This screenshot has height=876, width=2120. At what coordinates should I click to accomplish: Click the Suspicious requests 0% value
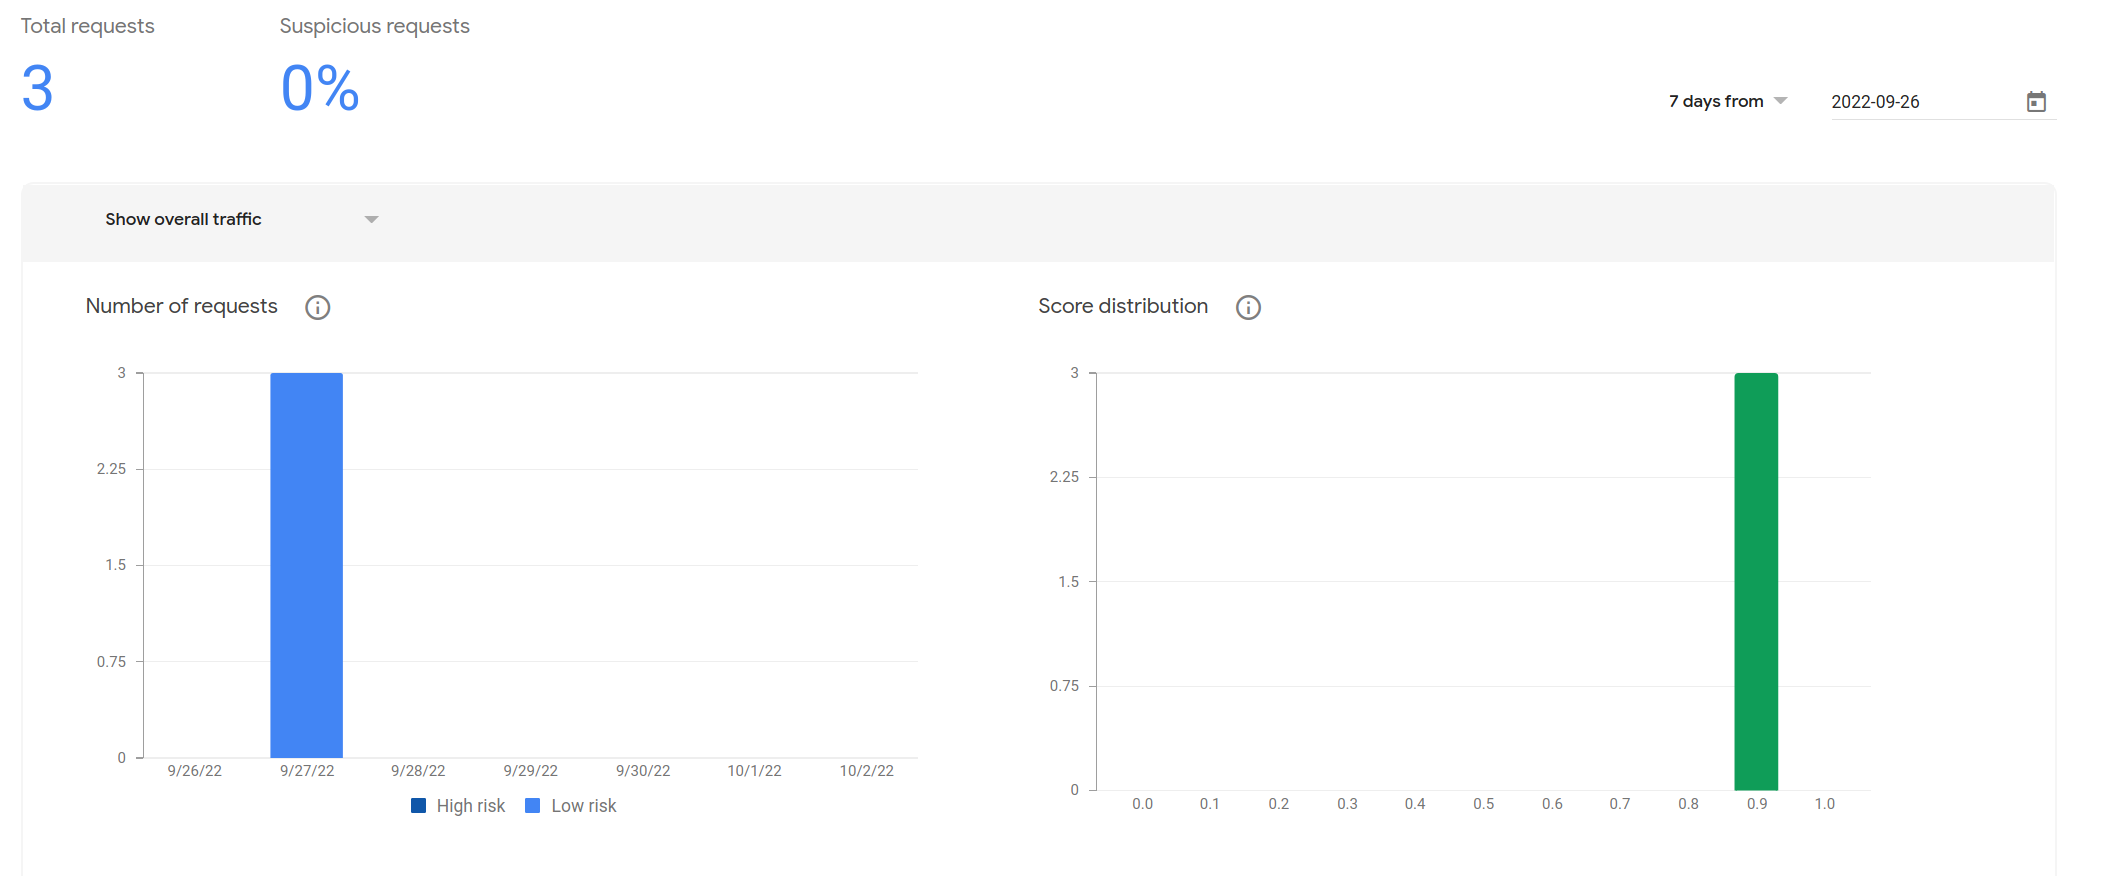click(x=319, y=88)
